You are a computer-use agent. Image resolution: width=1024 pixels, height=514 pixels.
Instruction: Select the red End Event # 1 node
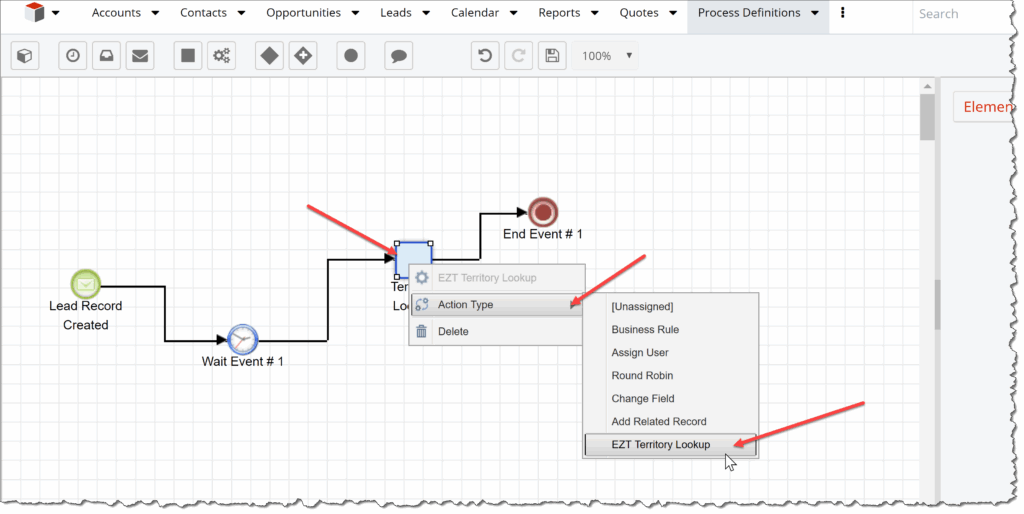543,212
